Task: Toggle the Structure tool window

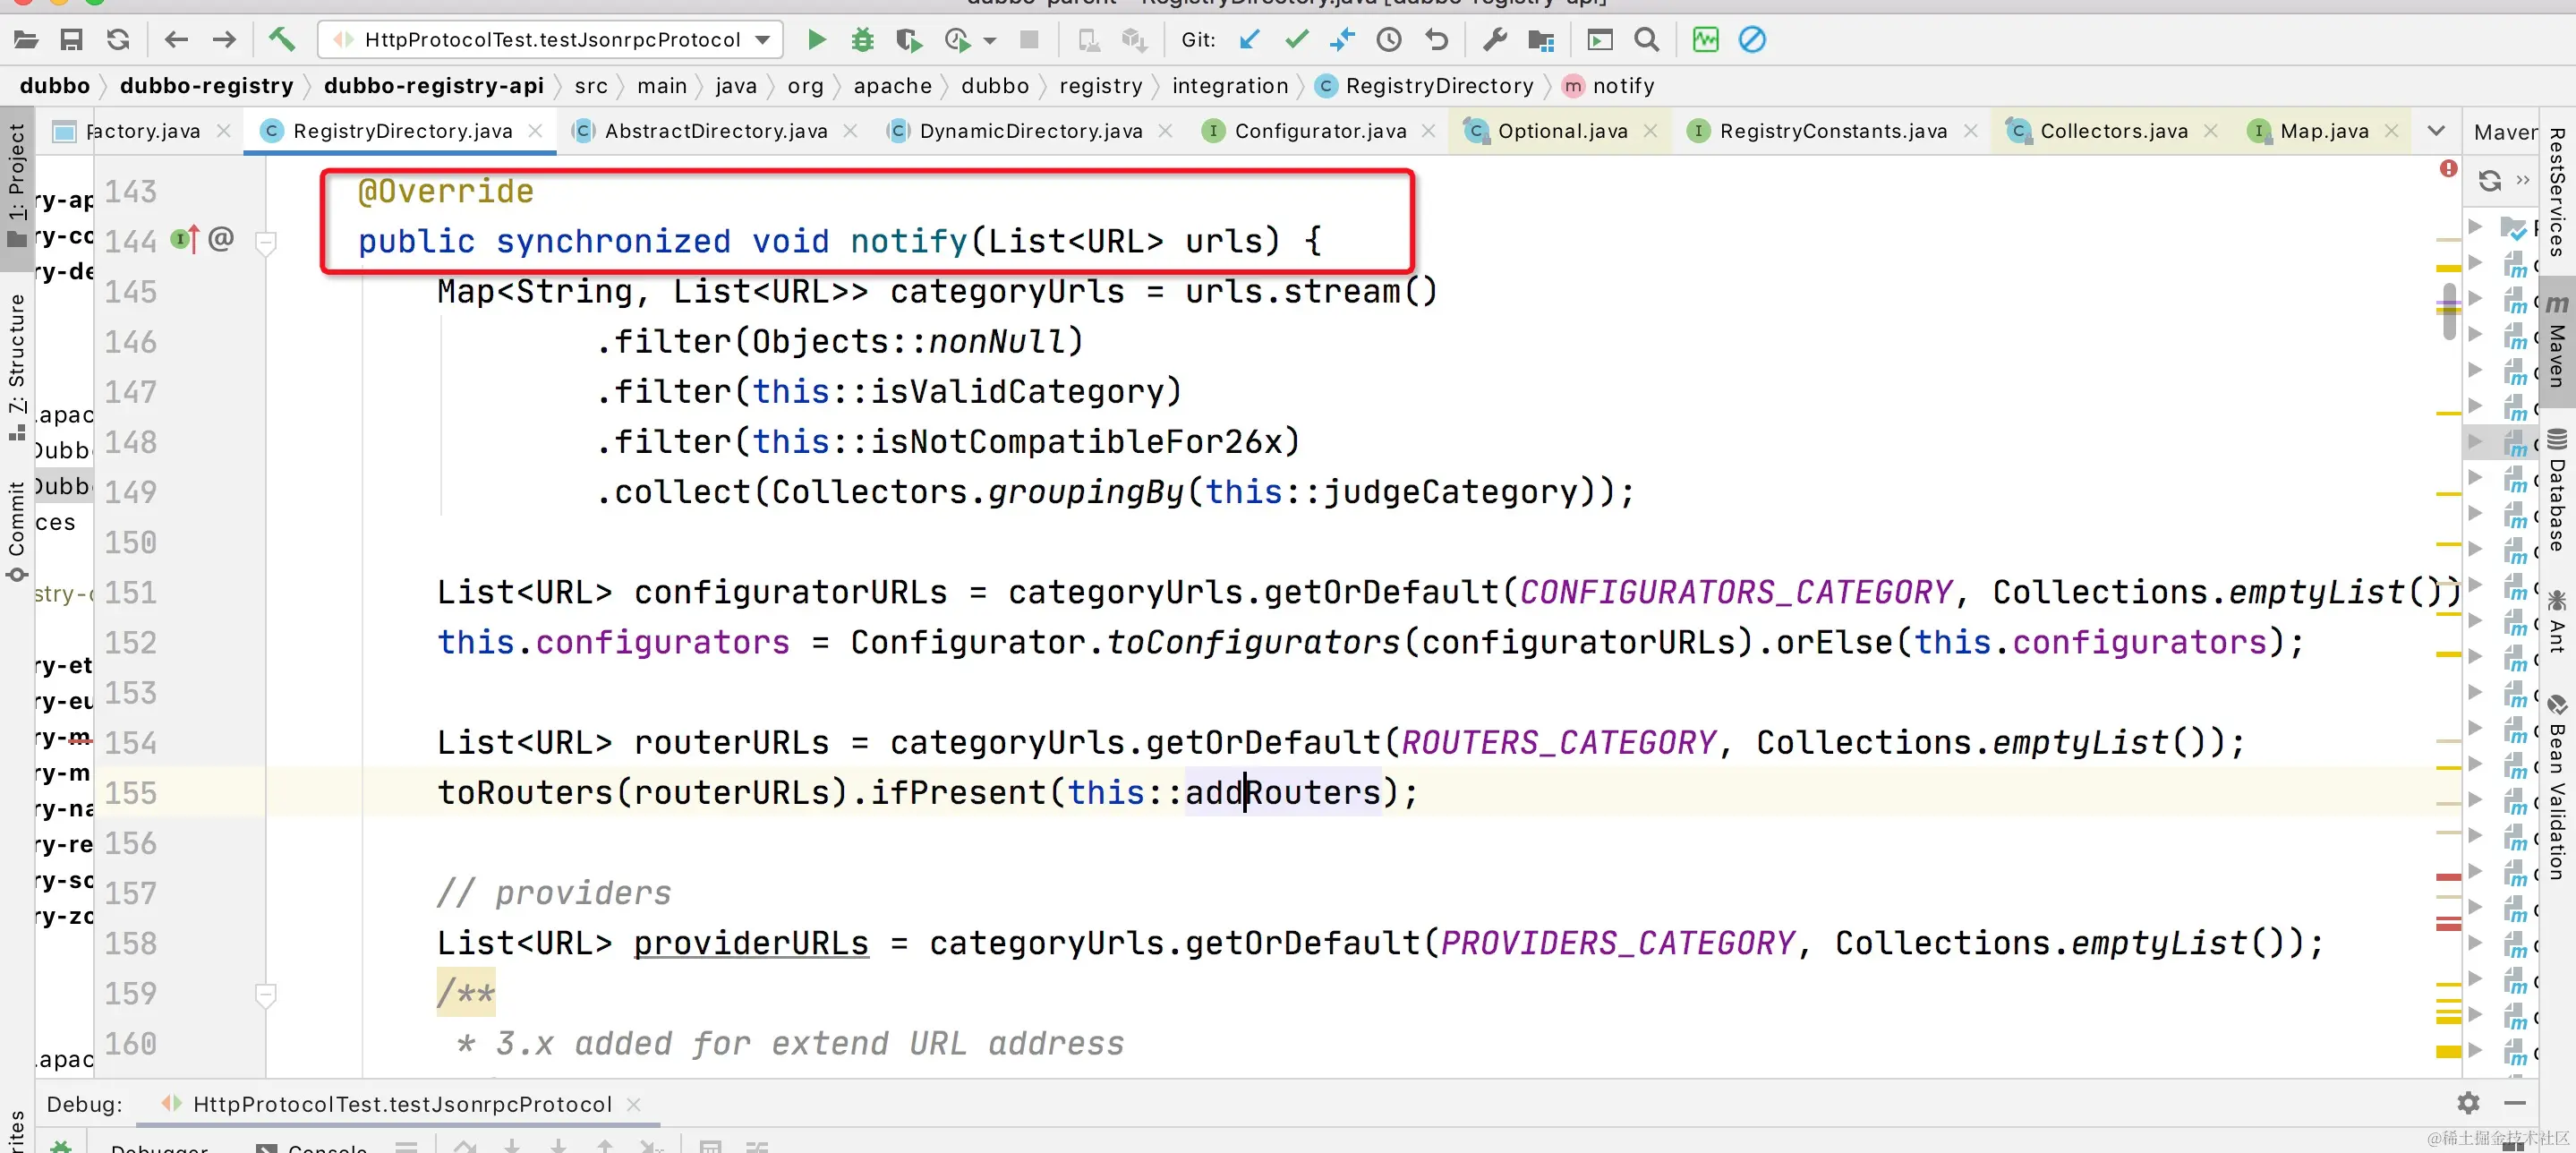Action: (16, 365)
